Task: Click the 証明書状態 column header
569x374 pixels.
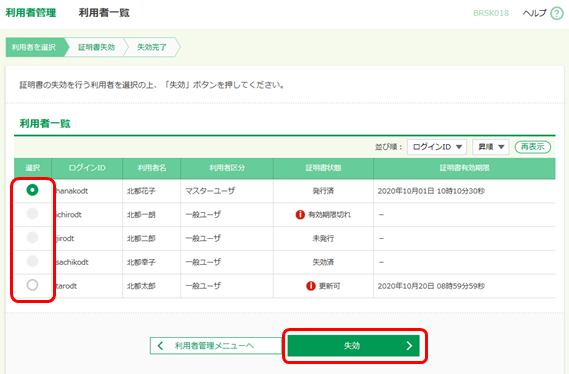Action: pos(323,168)
